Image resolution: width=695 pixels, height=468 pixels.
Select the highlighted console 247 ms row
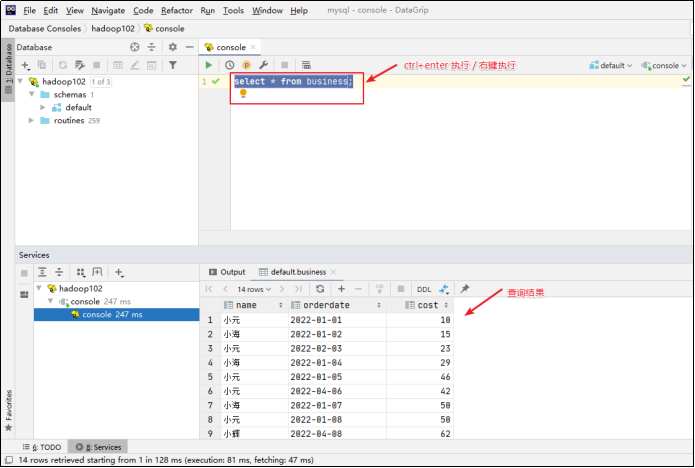coord(117,314)
